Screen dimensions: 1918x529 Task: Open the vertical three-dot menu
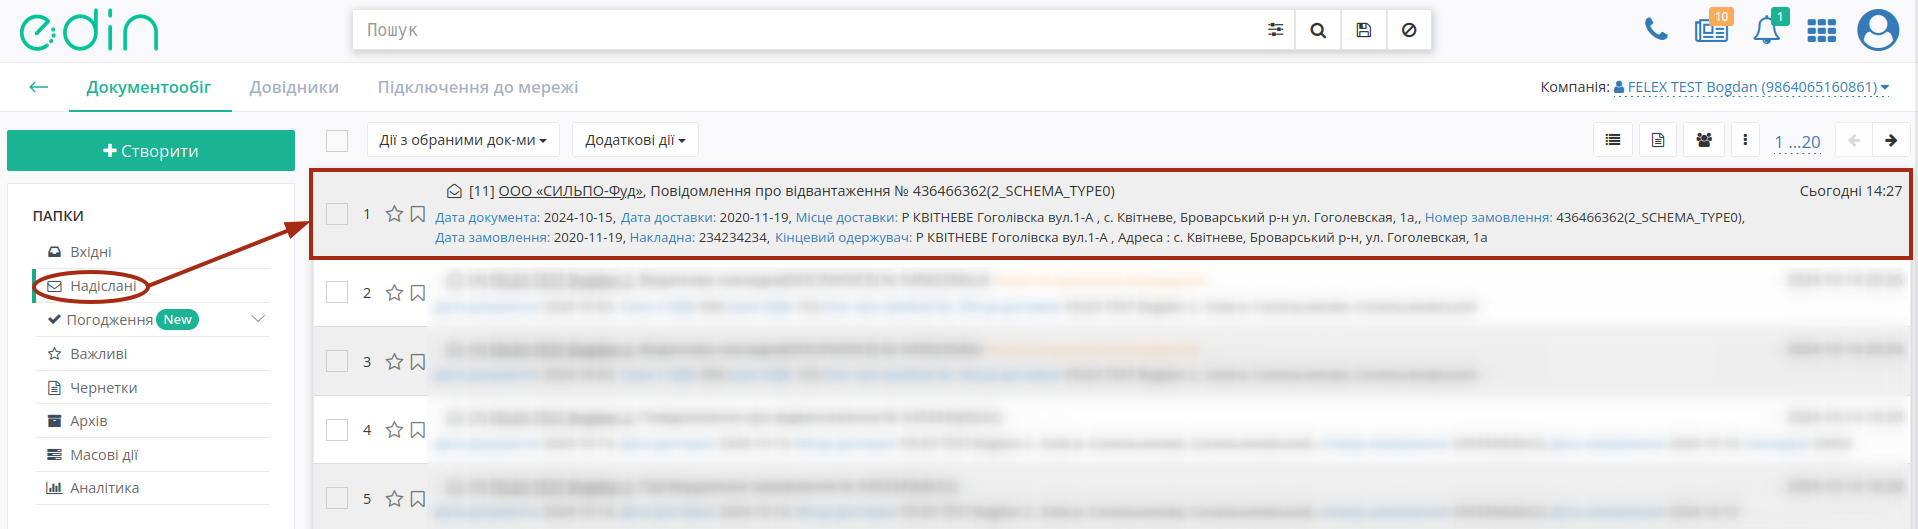click(1745, 140)
